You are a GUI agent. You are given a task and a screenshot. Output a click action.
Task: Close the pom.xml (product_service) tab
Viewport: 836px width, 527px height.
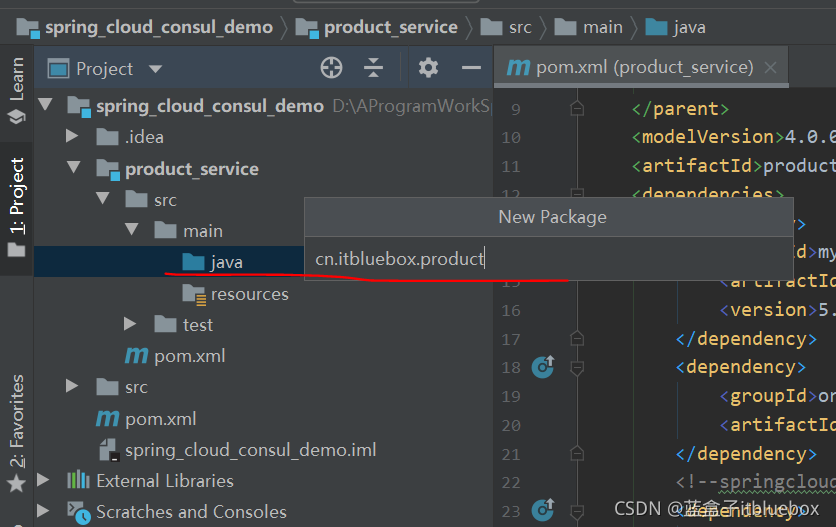[770, 67]
